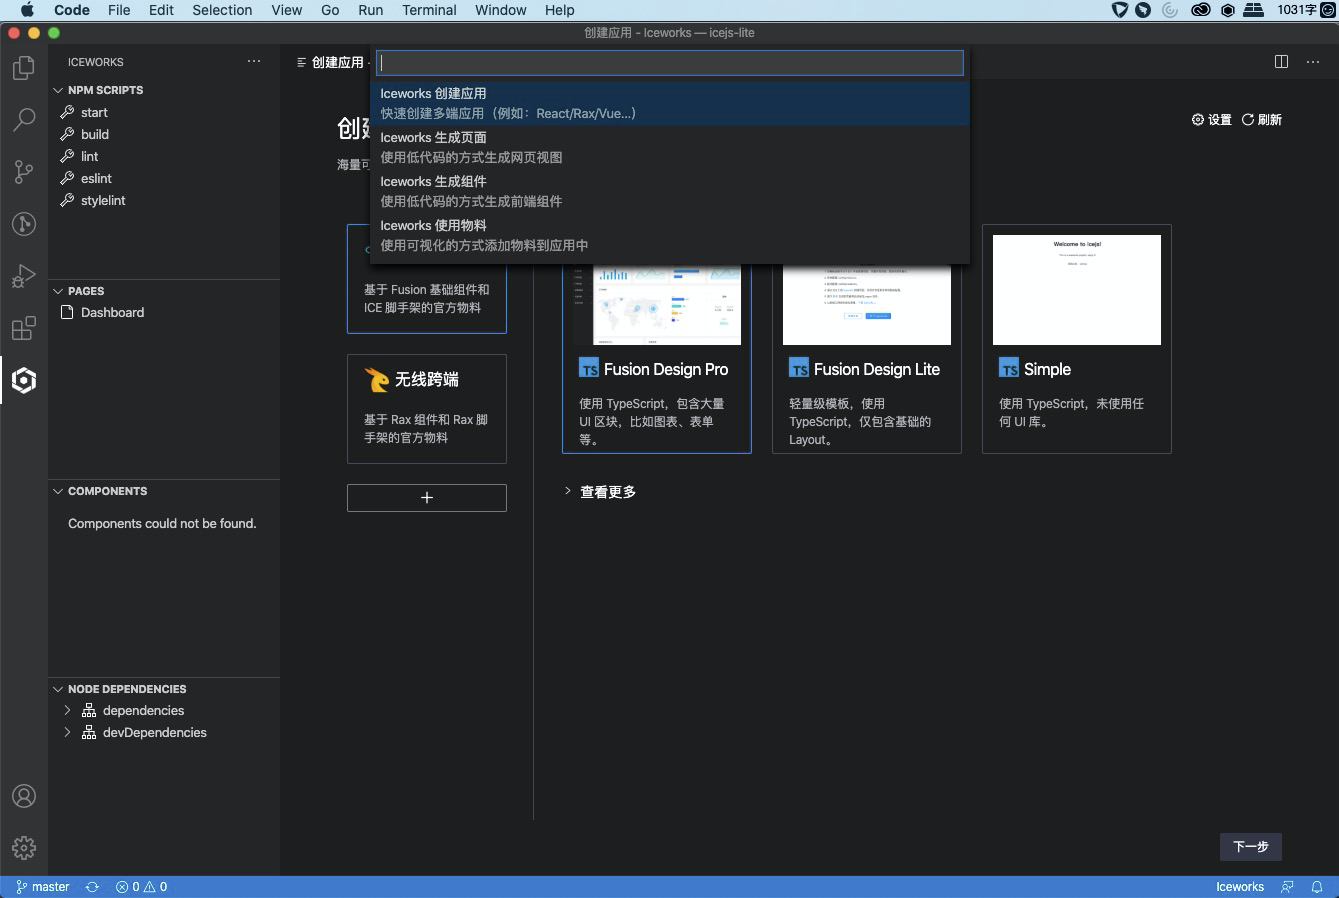
Task: Select the Simple template thumbnail
Action: 1076,290
